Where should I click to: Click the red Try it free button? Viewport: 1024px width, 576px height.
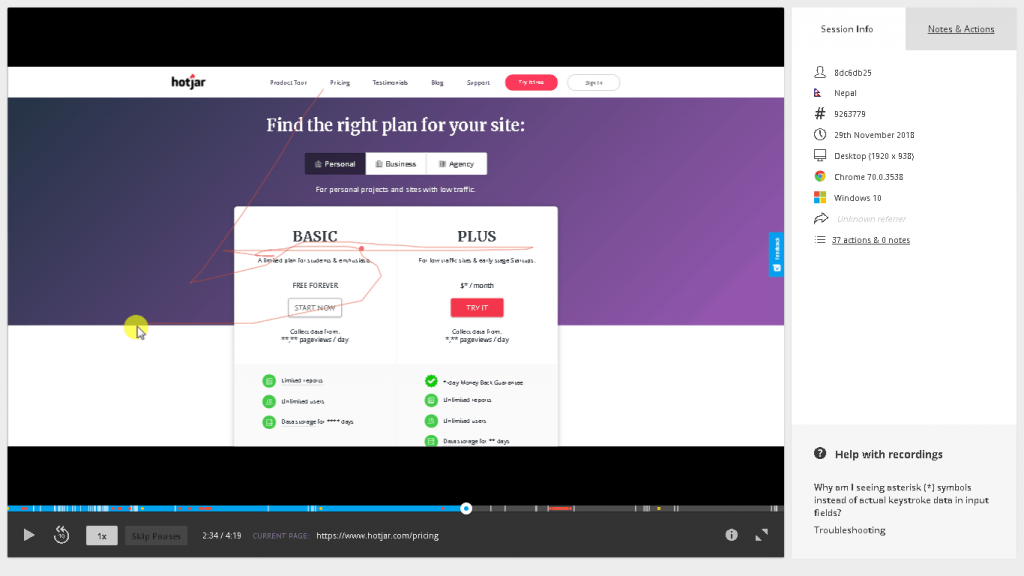pyautogui.click(x=531, y=82)
